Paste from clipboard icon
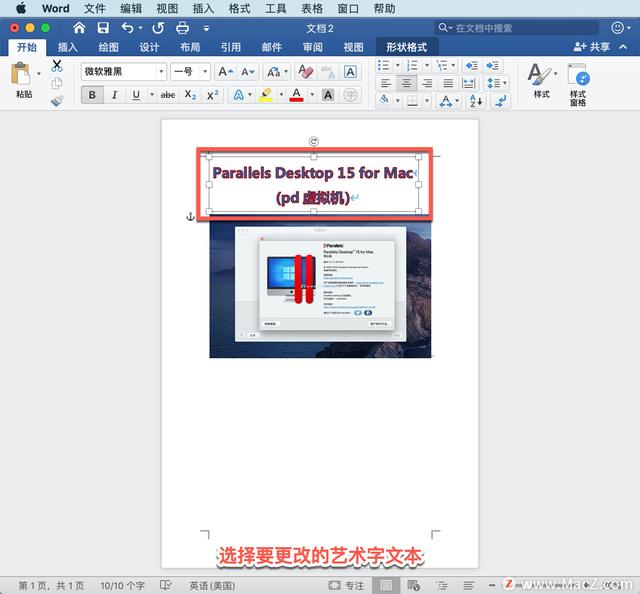 tap(20, 74)
